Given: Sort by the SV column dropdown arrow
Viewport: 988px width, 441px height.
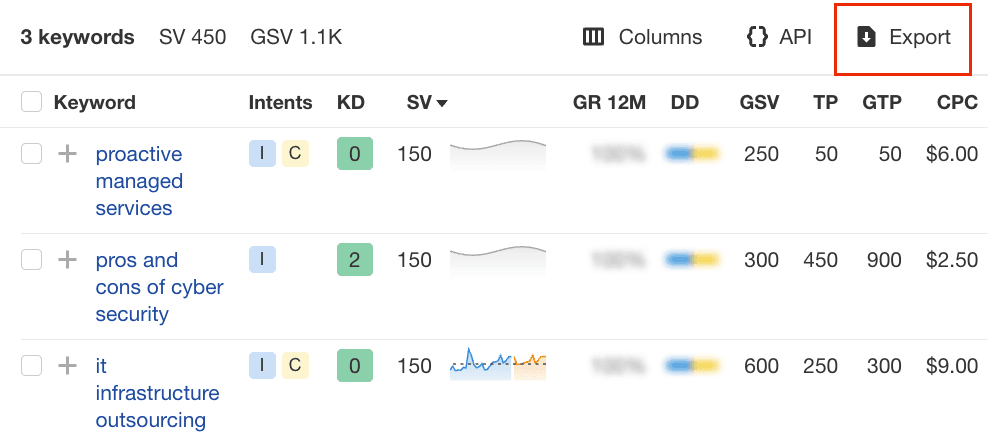Looking at the screenshot, I should (x=441, y=103).
